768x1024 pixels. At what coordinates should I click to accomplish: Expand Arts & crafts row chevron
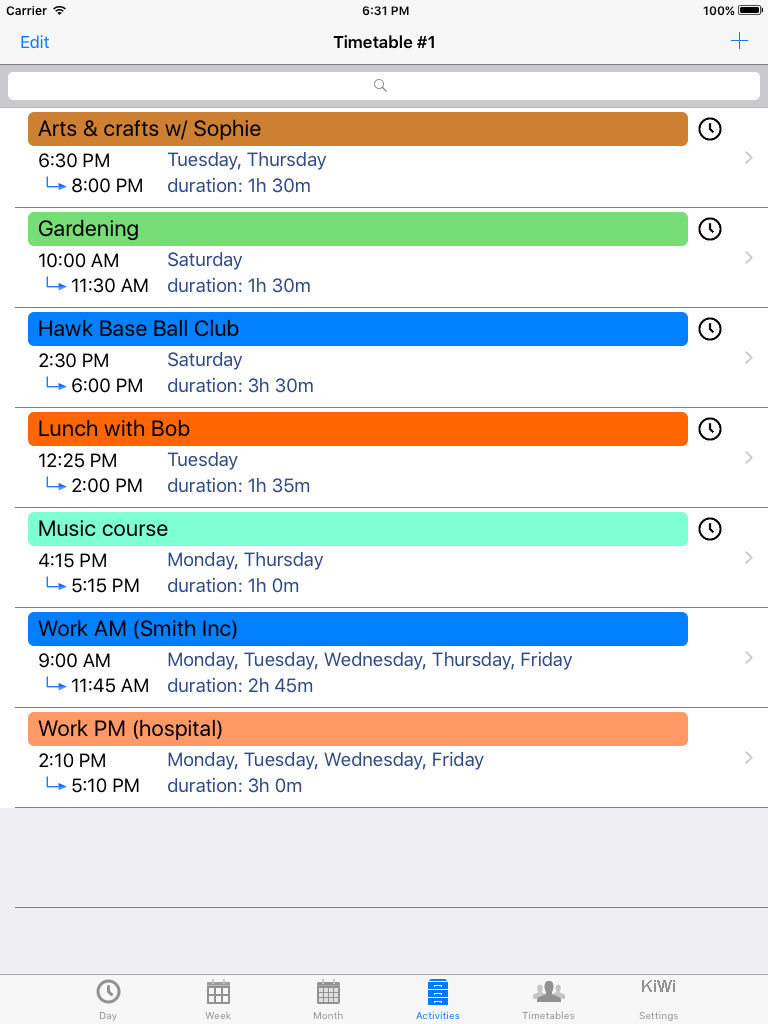749,157
